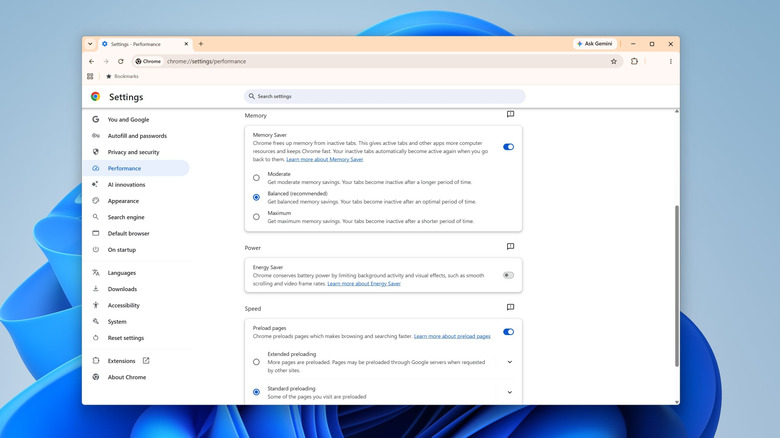The height and width of the screenshot is (438, 780).
Task: Select Performance in the sidebar
Action: [136, 168]
